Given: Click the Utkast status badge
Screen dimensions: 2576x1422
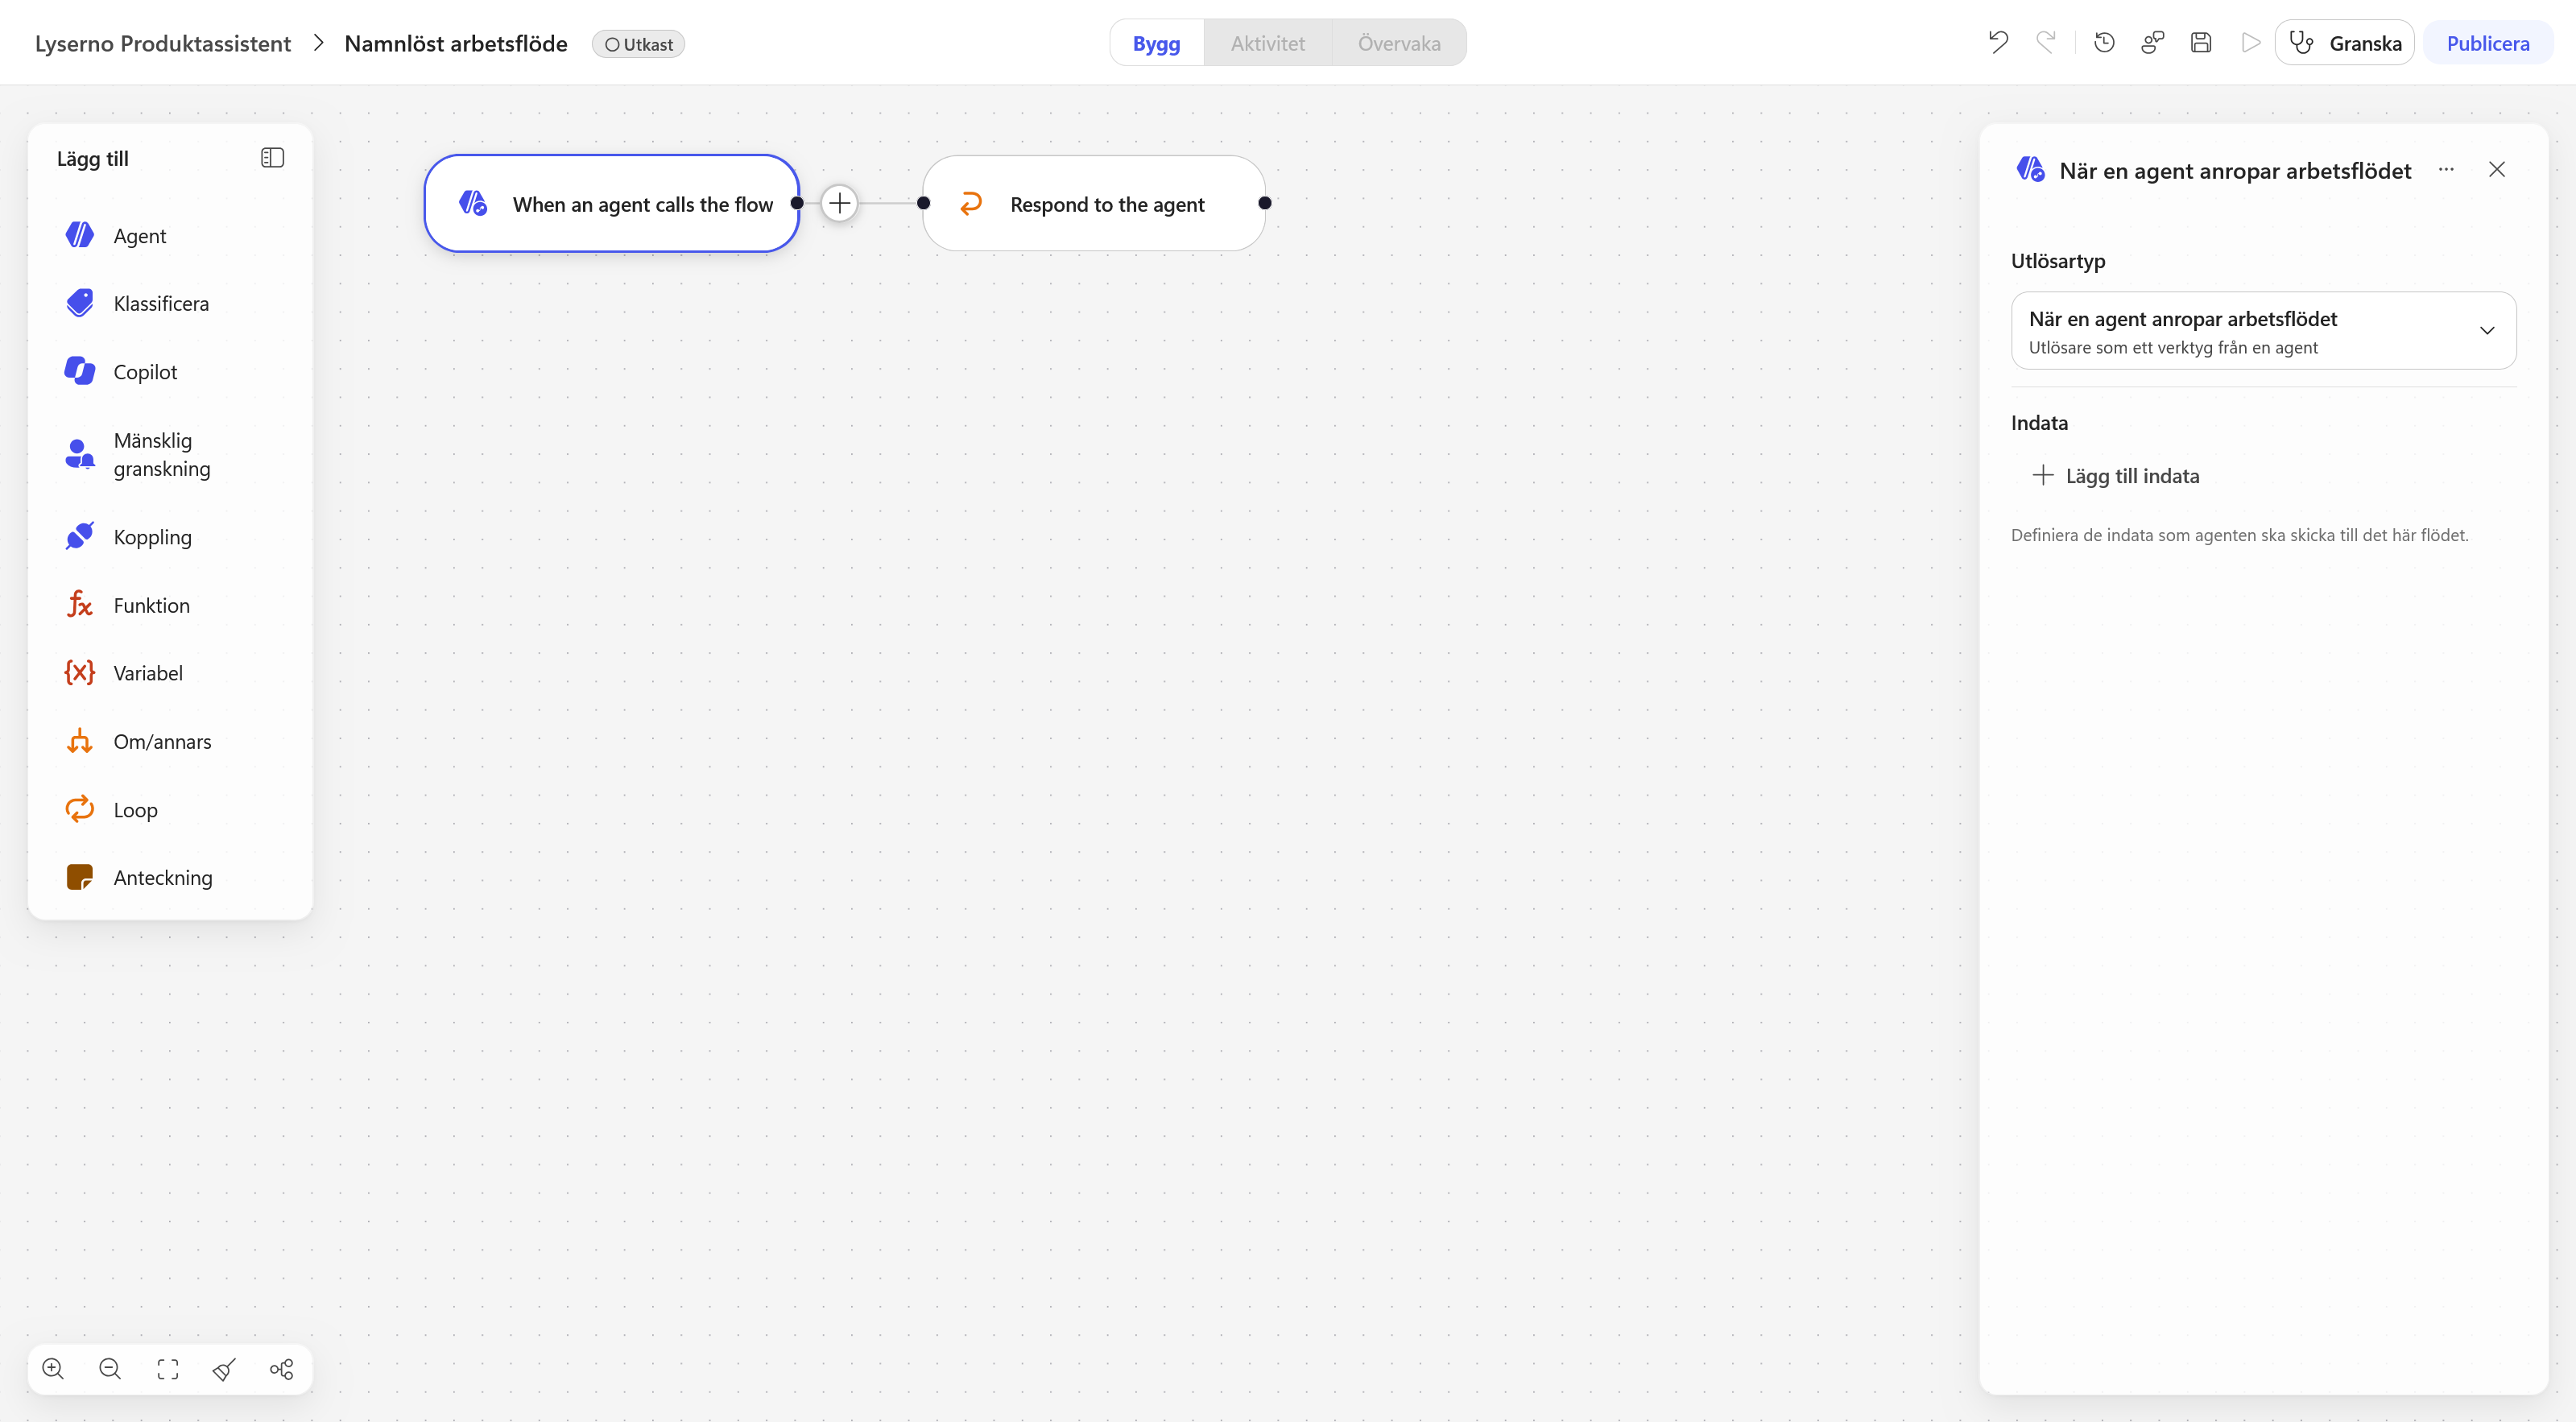Looking at the screenshot, I should [638, 44].
